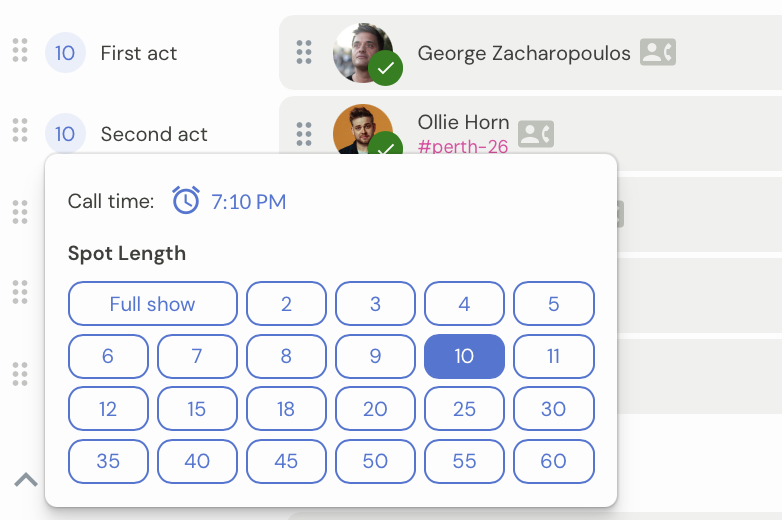Click Ollie Horn's contact card icon

coord(536,134)
